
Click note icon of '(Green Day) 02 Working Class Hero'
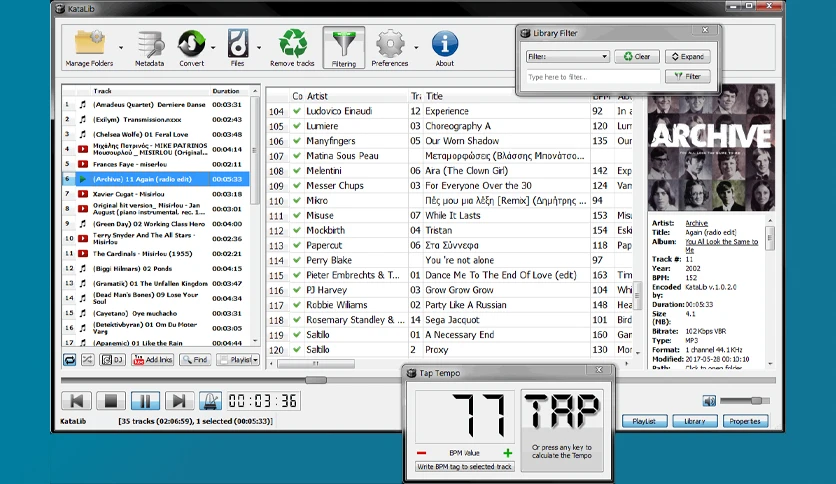tap(83, 224)
